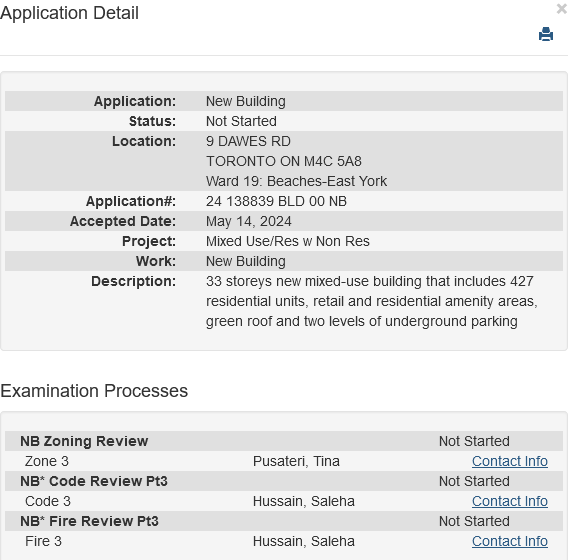Click the Accepted Date value May 14, 2024
Screen dimensions: 568x560
click(x=248, y=221)
